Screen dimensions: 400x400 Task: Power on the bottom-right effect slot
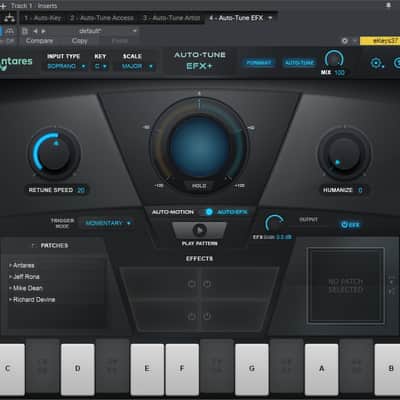pyautogui.click(x=207, y=316)
